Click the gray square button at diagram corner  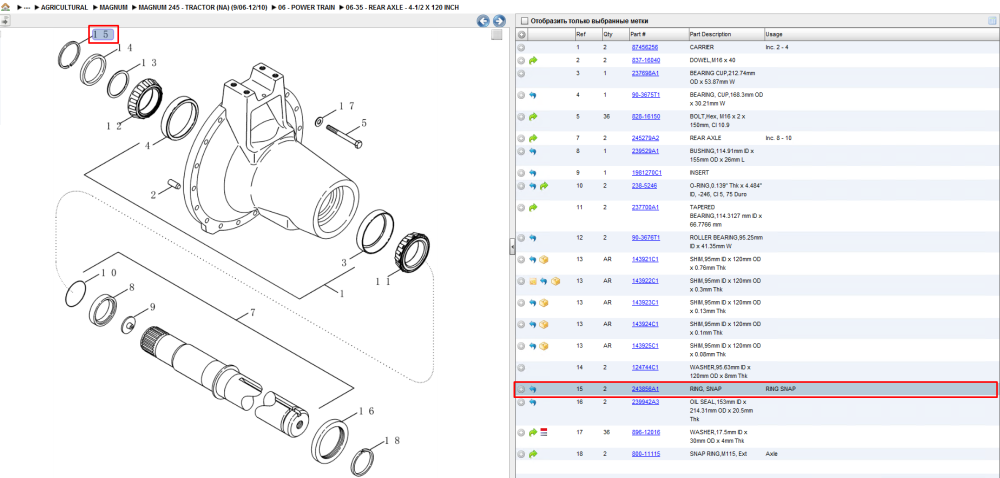(497, 35)
